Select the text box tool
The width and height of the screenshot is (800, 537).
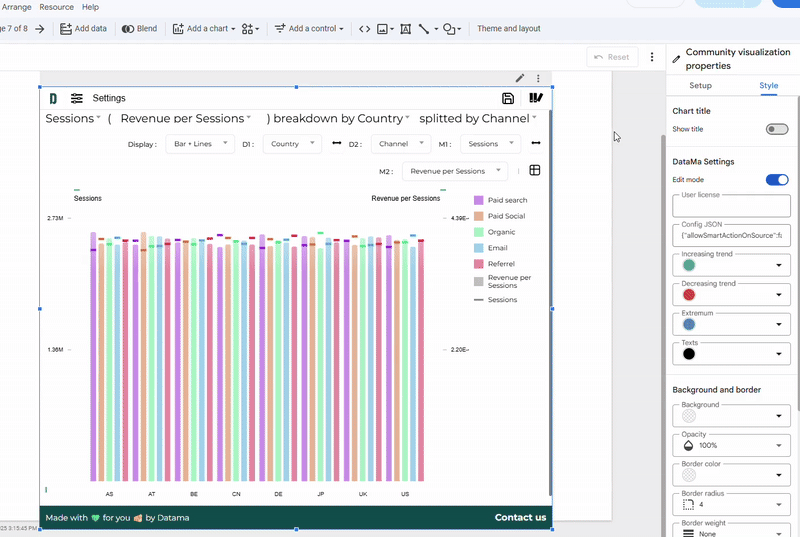(405, 29)
